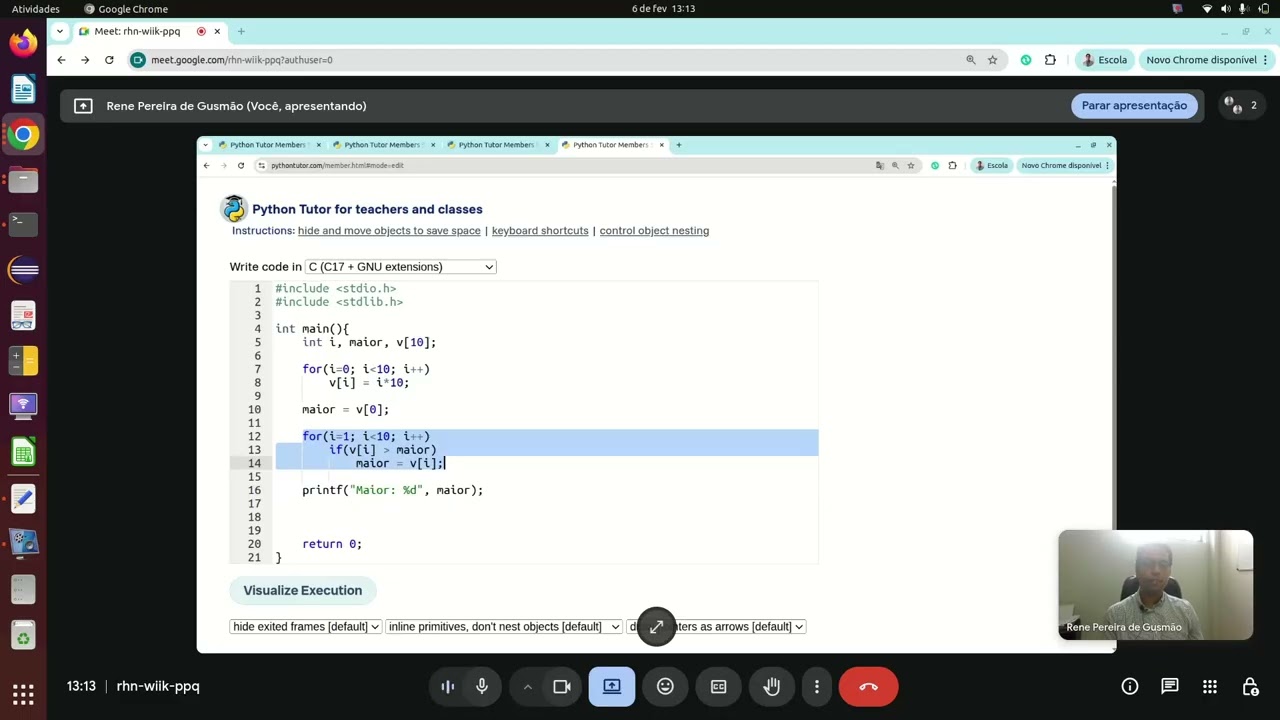Click the line maior = v[0];
1280x720 pixels.
[345, 410]
